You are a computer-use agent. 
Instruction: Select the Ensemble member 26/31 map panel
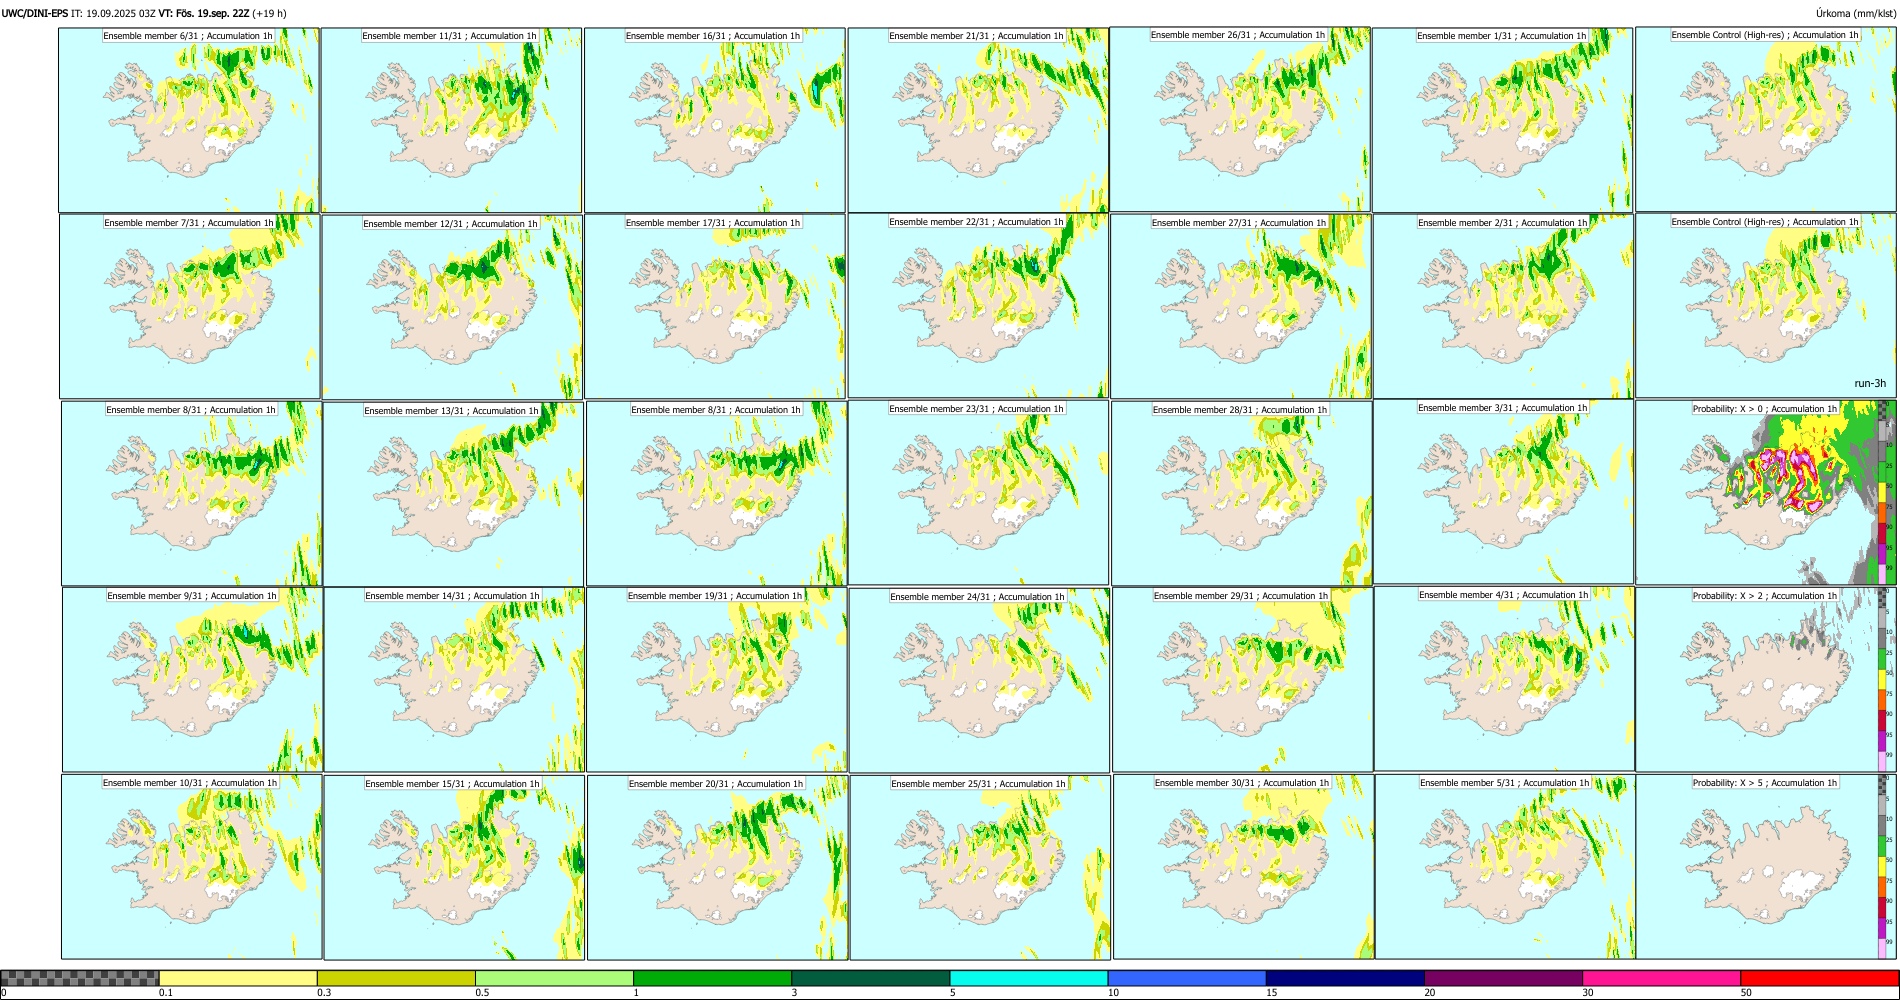[x=1240, y=119]
